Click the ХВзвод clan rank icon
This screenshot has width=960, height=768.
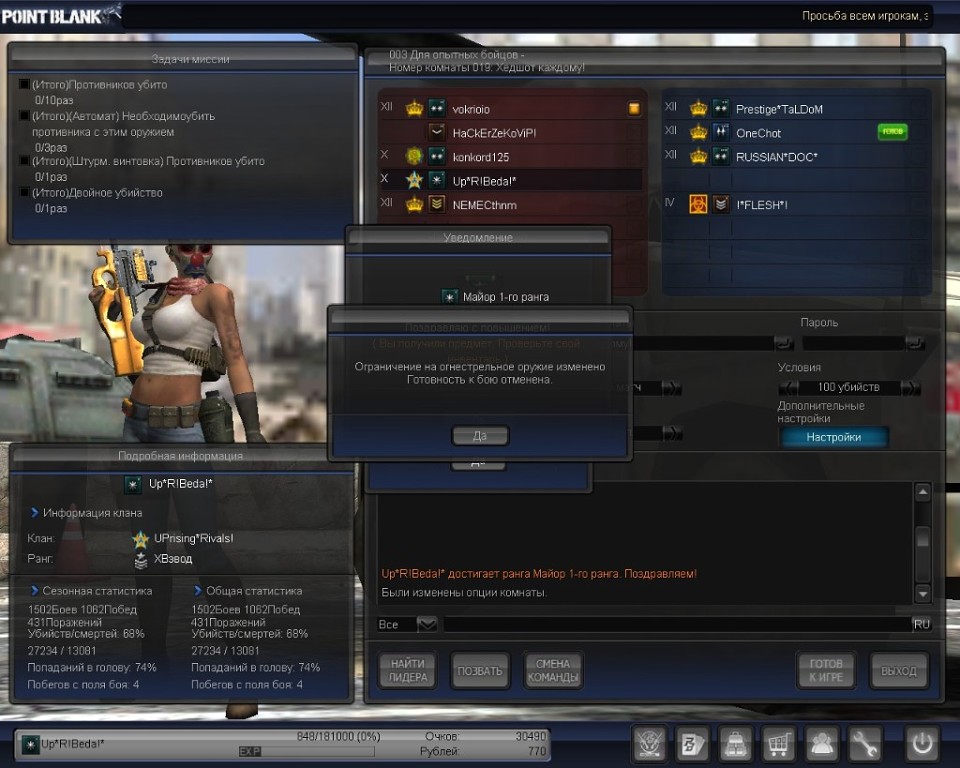pyautogui.click(x=141, y=560)
